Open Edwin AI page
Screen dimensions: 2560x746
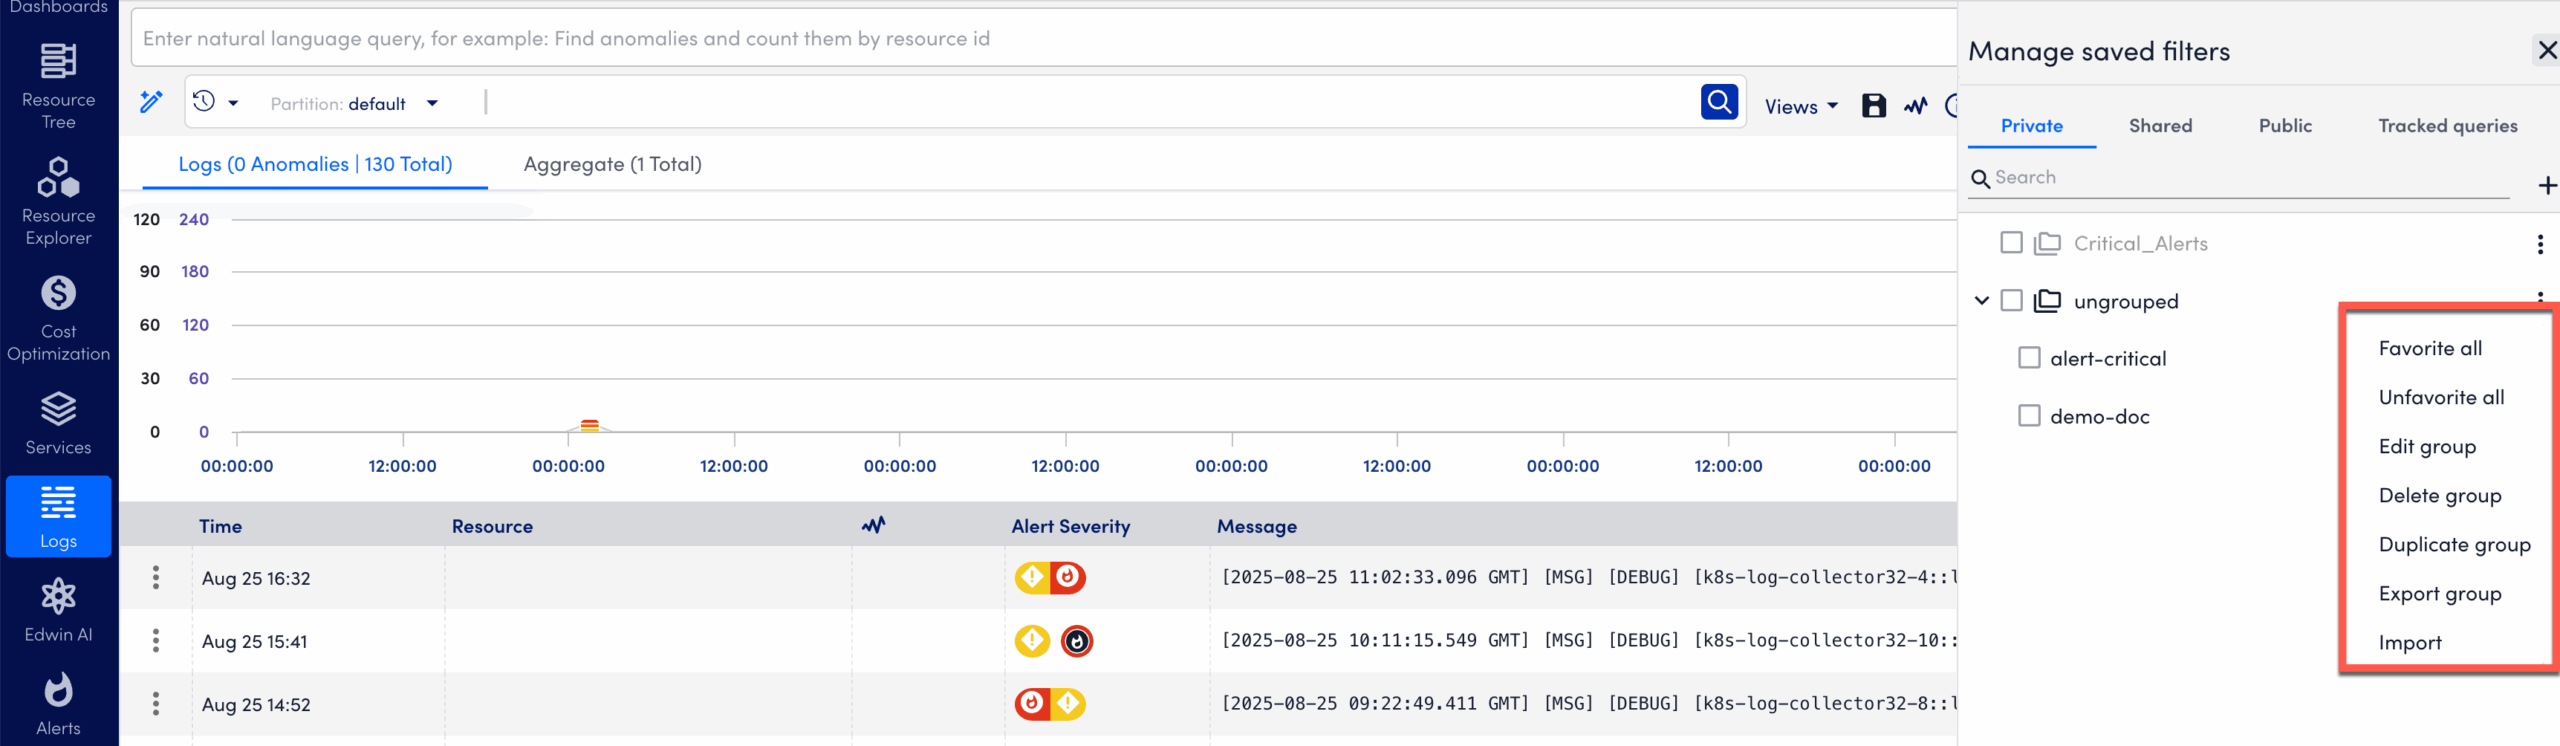tap(58, 611)
